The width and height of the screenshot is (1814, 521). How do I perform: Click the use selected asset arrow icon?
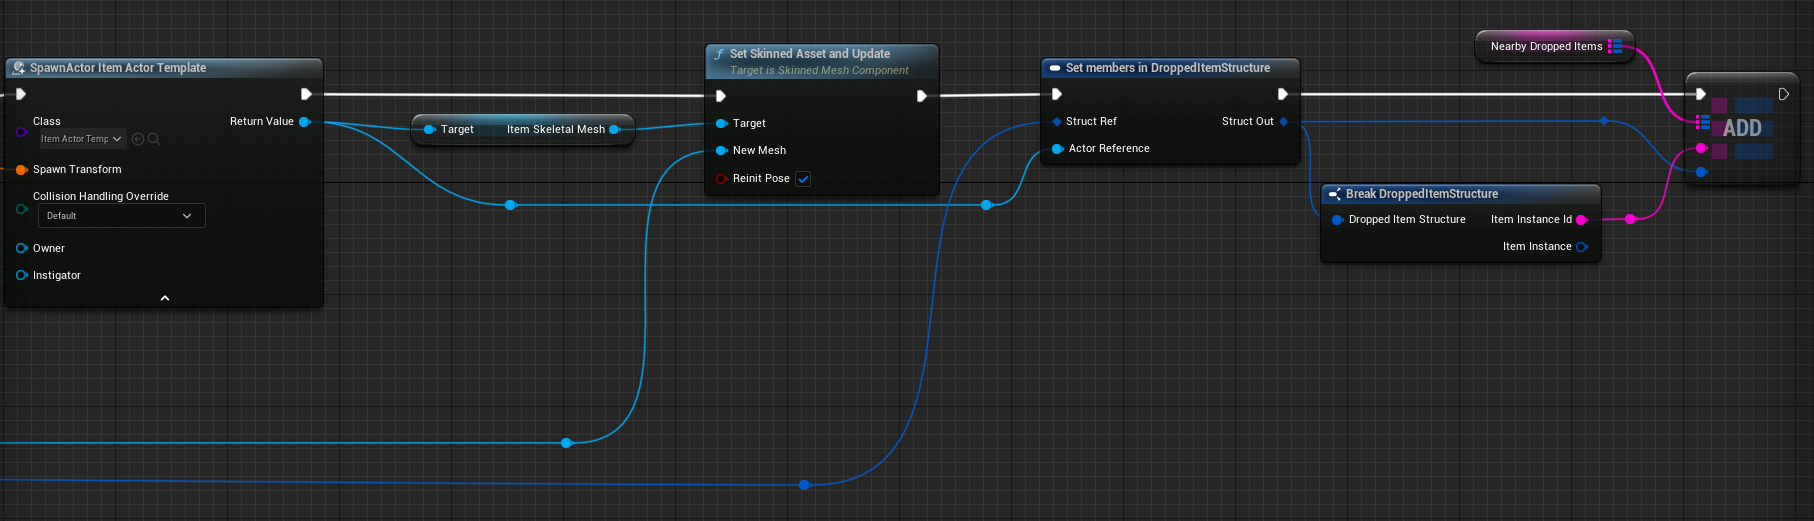click(138, 139)
